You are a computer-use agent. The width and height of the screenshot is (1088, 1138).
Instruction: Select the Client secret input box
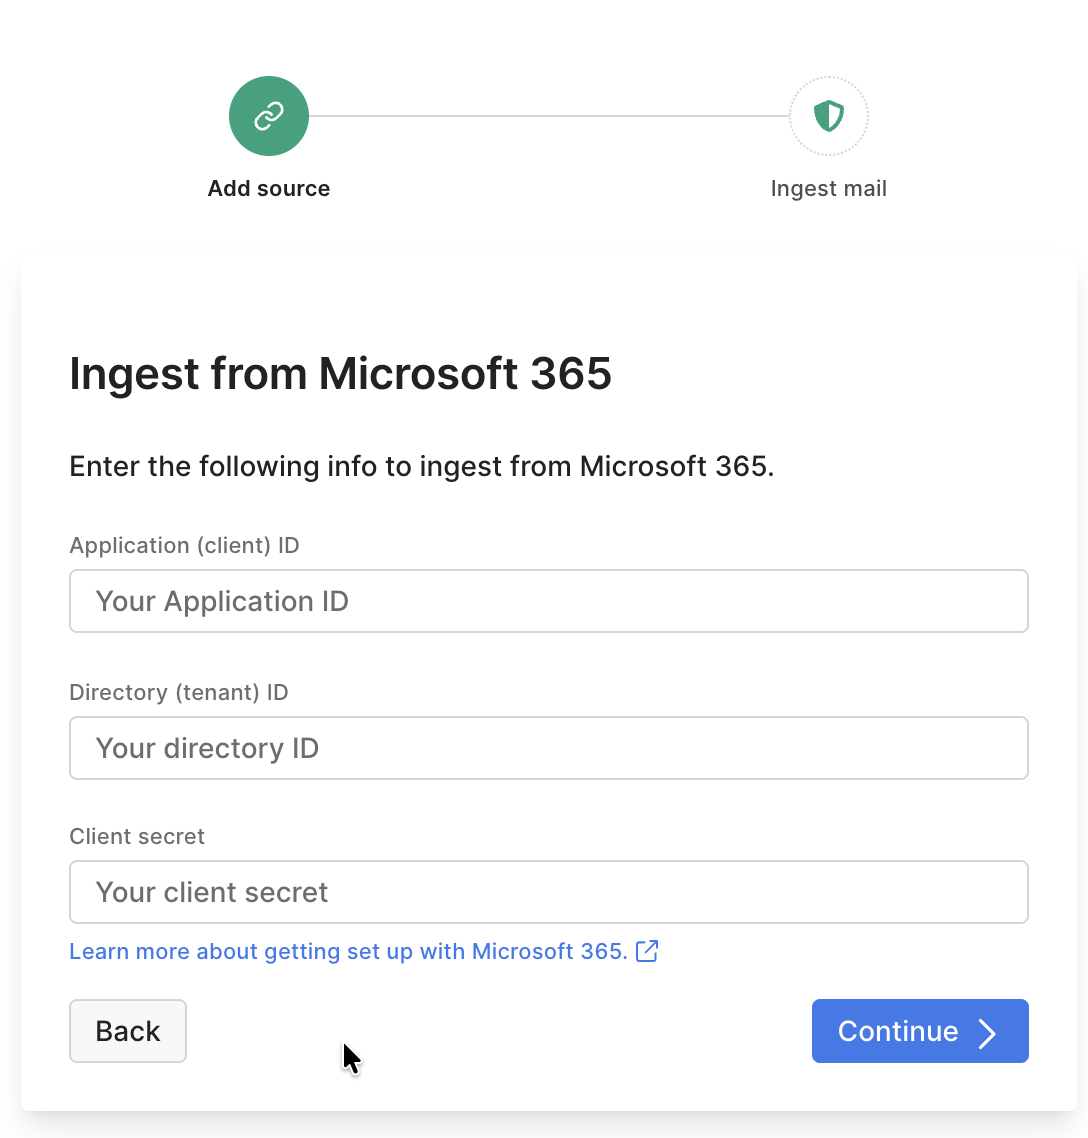tap(549, 892)
